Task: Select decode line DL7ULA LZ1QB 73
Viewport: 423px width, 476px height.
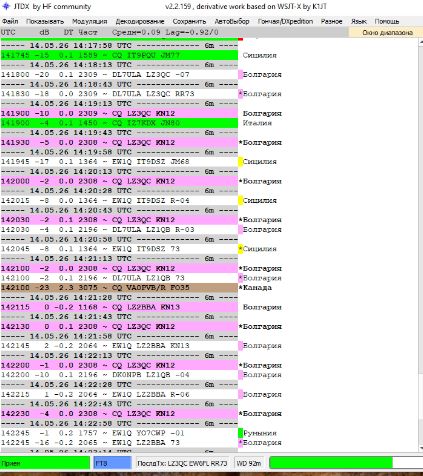Action: (119, 278)
